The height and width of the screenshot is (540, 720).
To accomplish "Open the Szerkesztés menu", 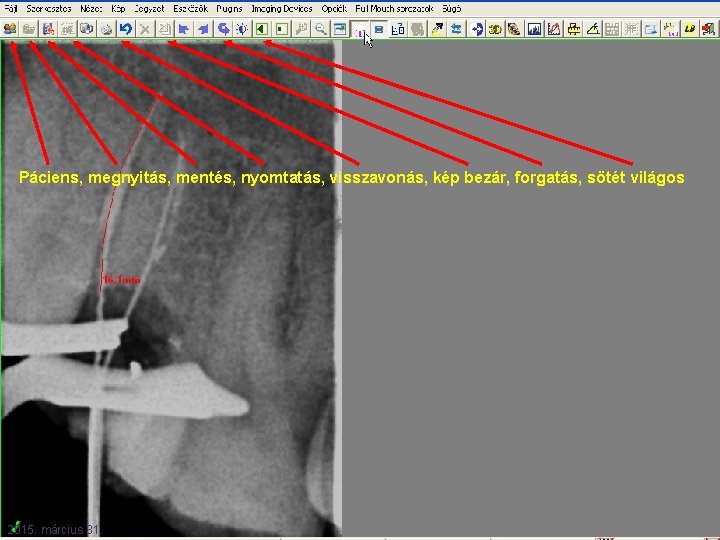I will [x=48, y=9].
